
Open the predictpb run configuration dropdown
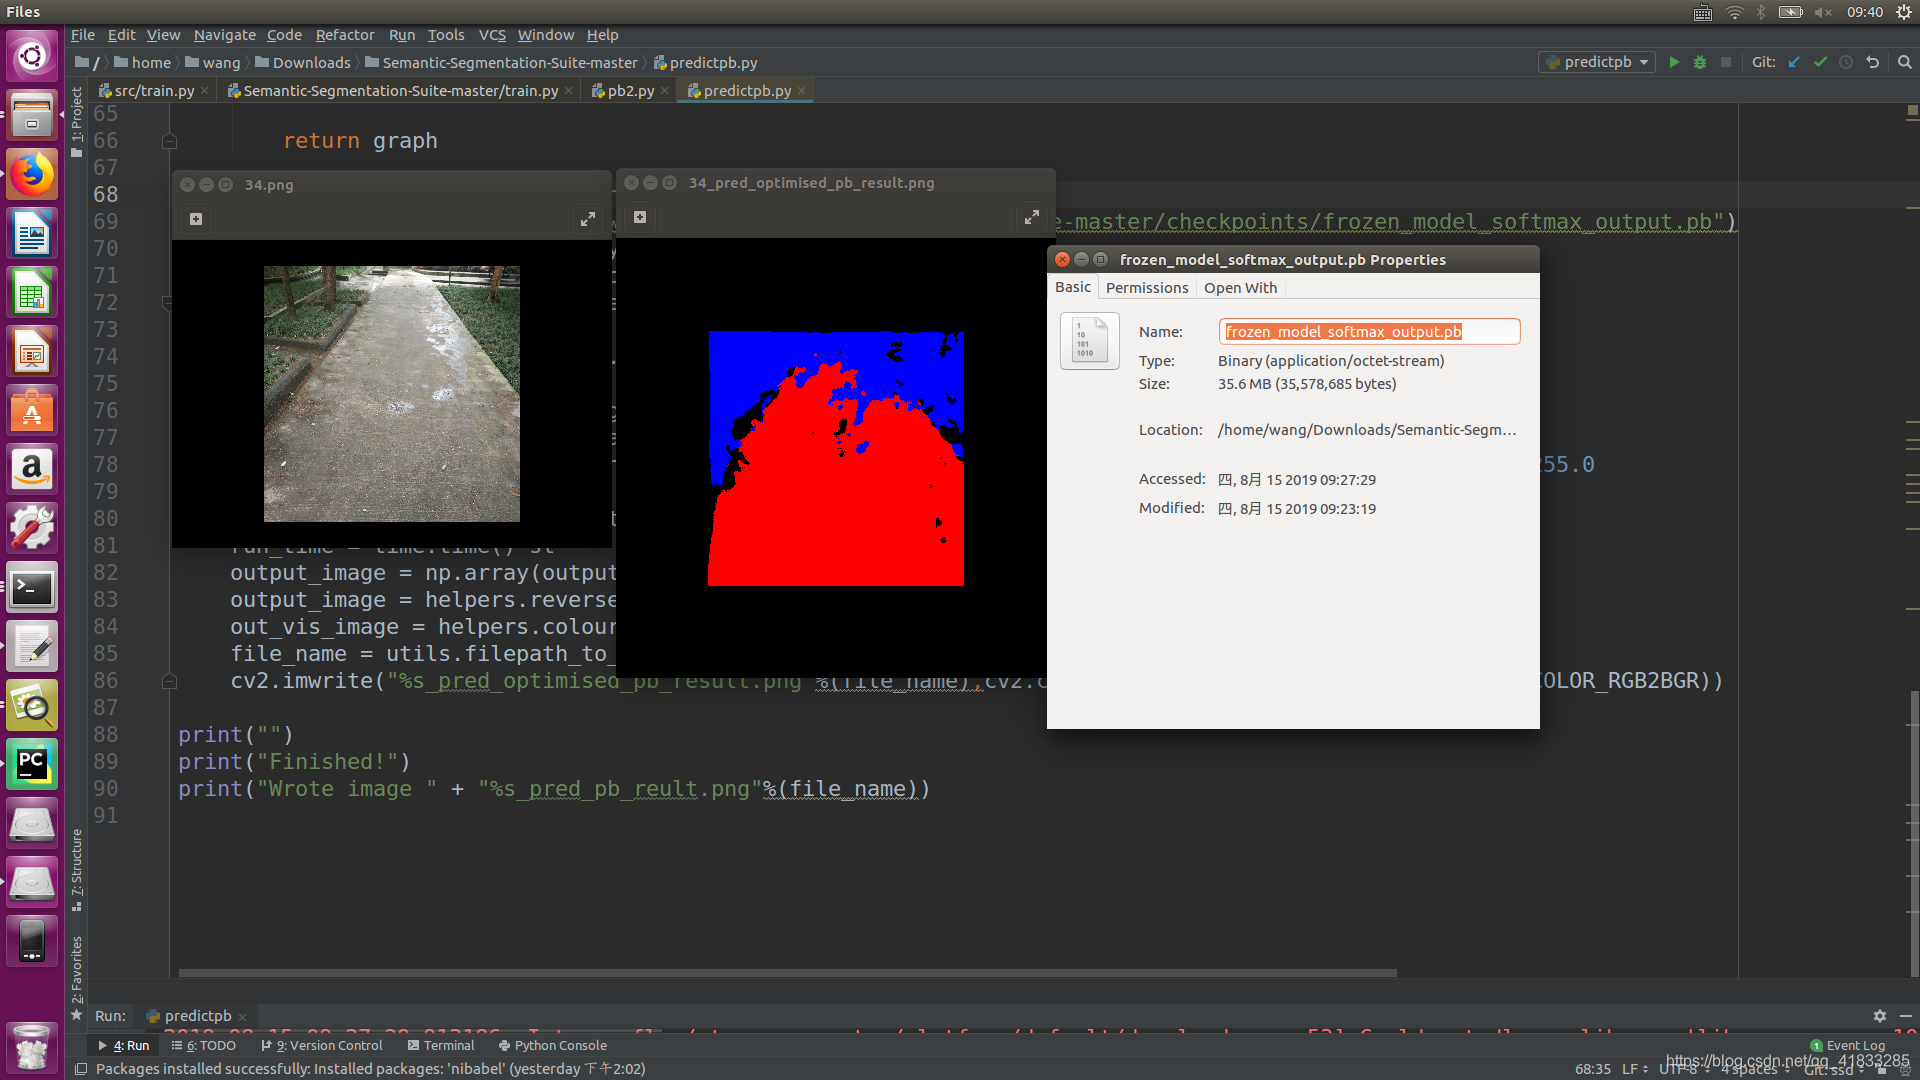pyautogui.click(x=1597, y=62)
